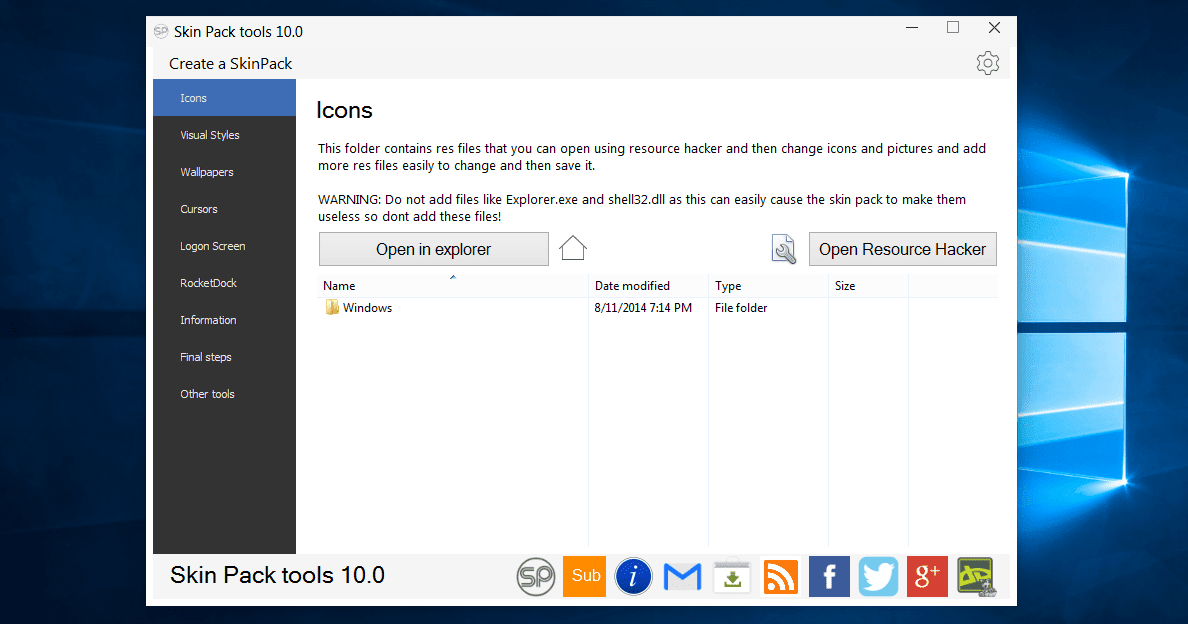
Task: Click the Open Resource Hacker button
Action: (902, 249)
